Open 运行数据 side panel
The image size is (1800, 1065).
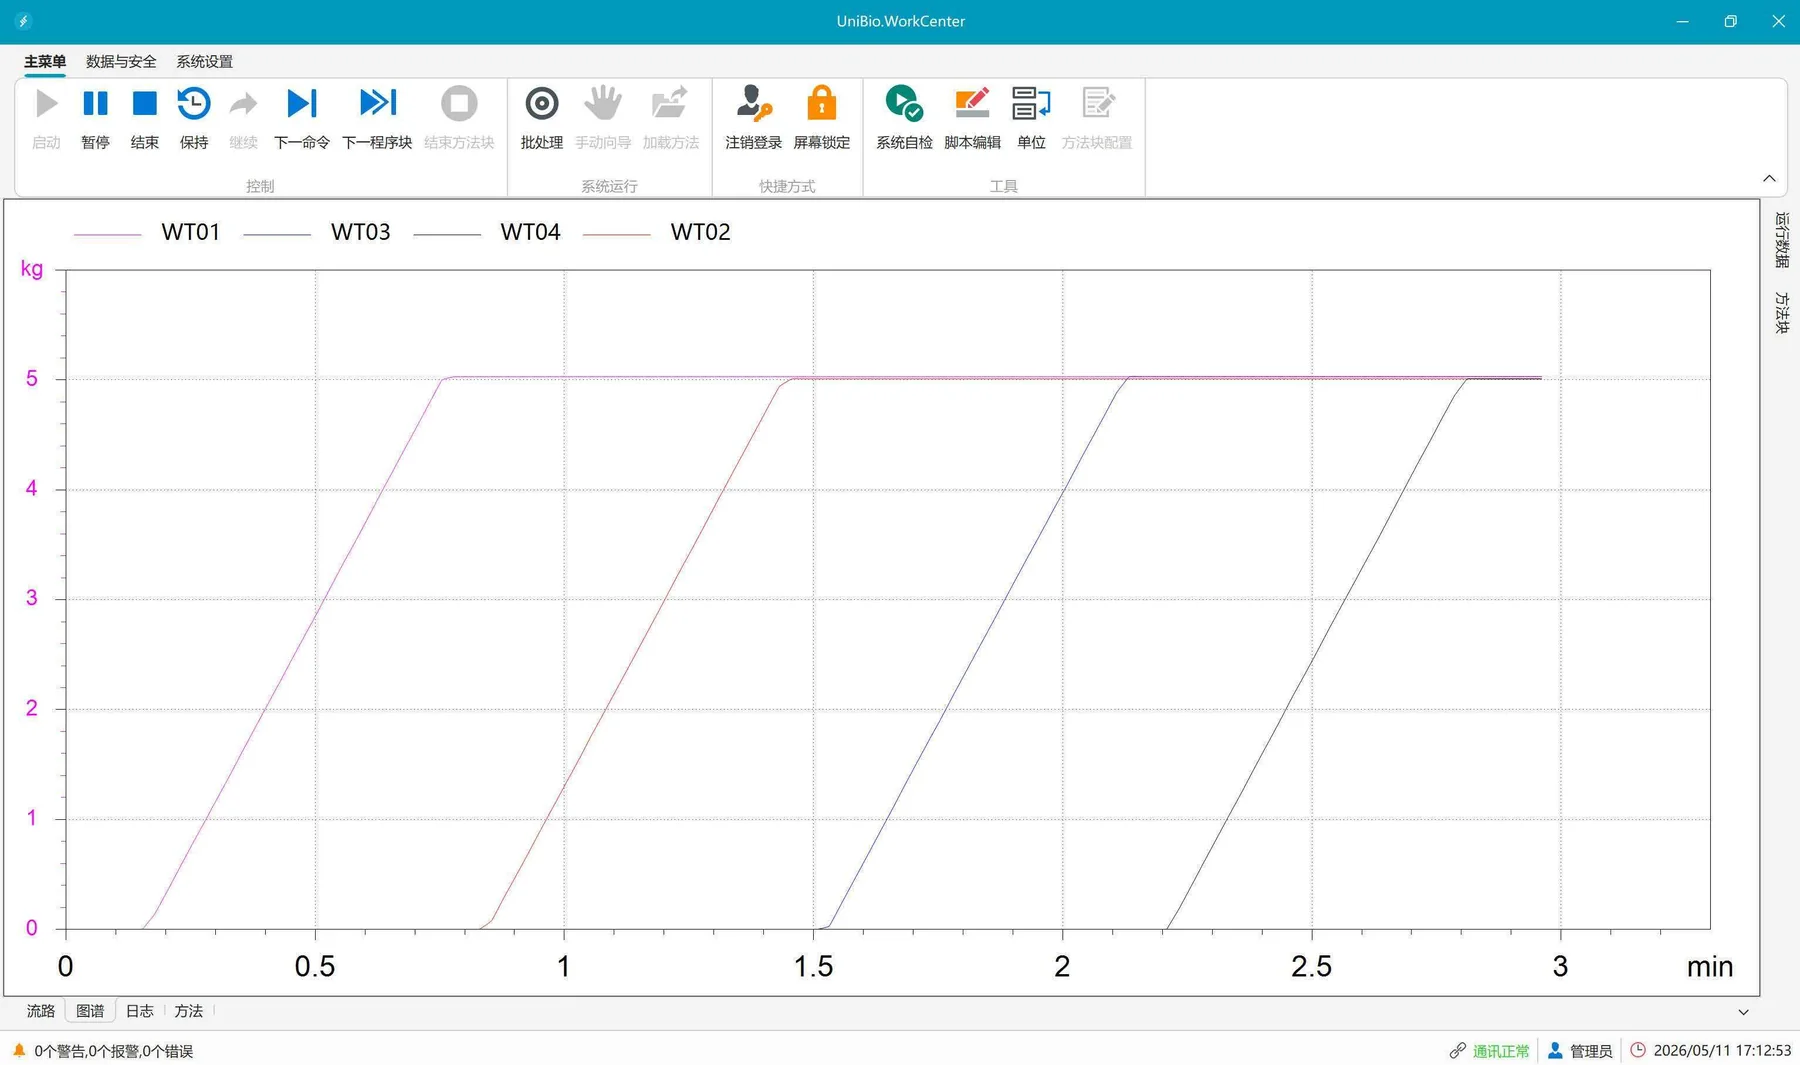click(1781, 240)
